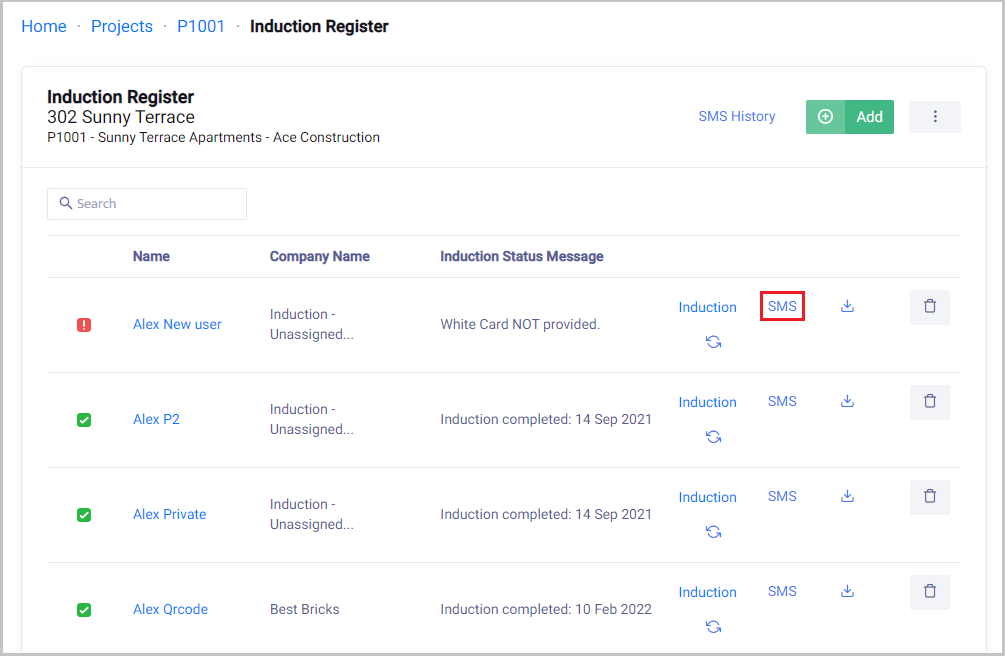This screenshot has height=656, width=1005.
Task: Open the three-dot more options menu
Action: [x=934, y=117]
